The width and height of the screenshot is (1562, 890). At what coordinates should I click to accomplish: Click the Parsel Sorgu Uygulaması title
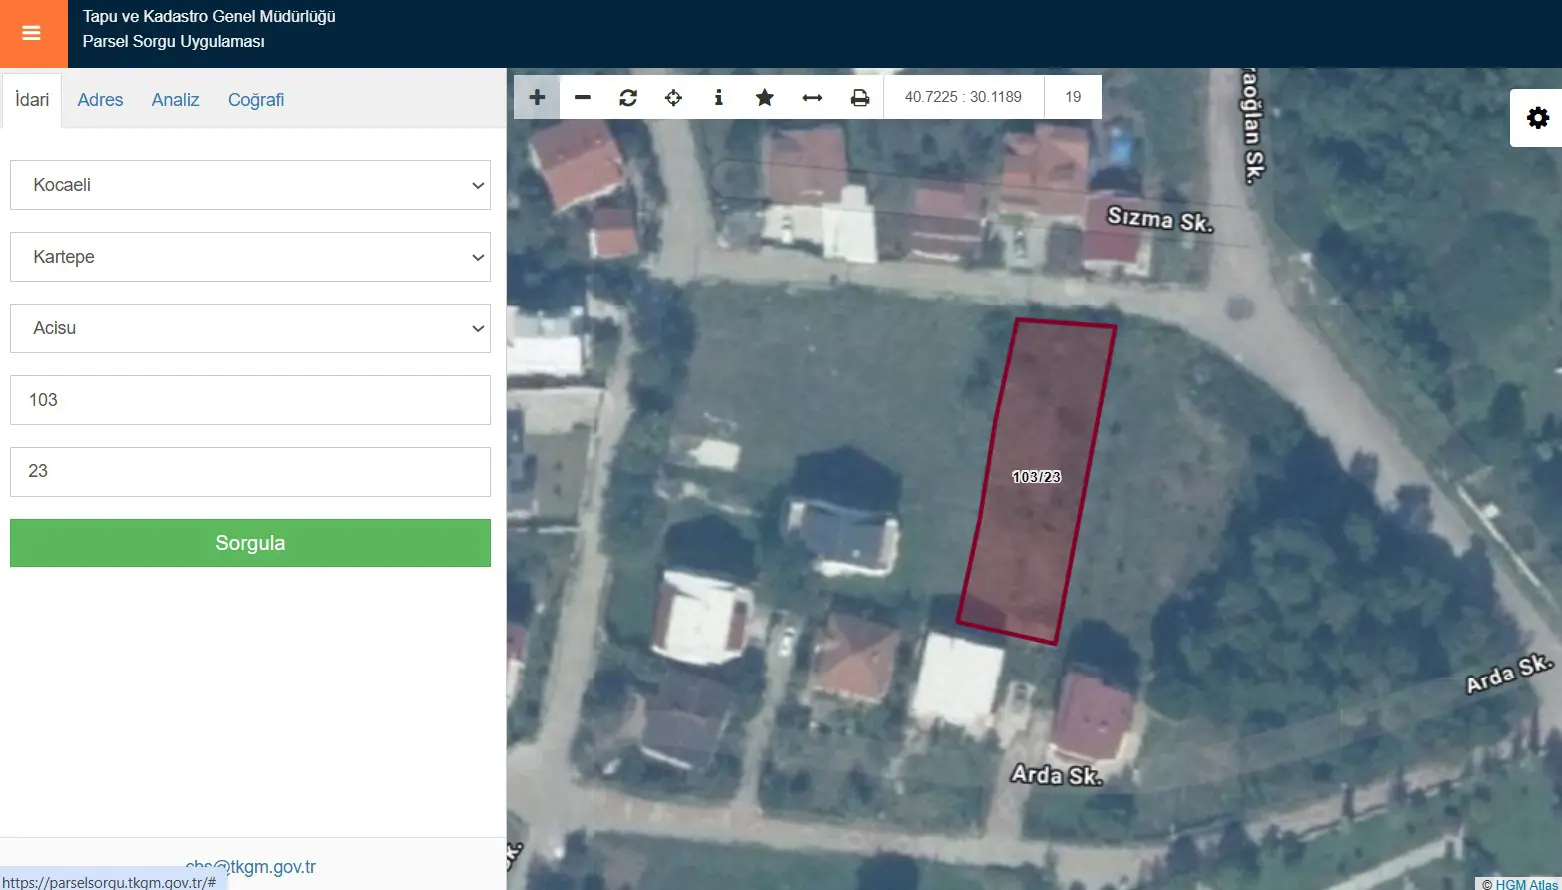tap(174, 42)
